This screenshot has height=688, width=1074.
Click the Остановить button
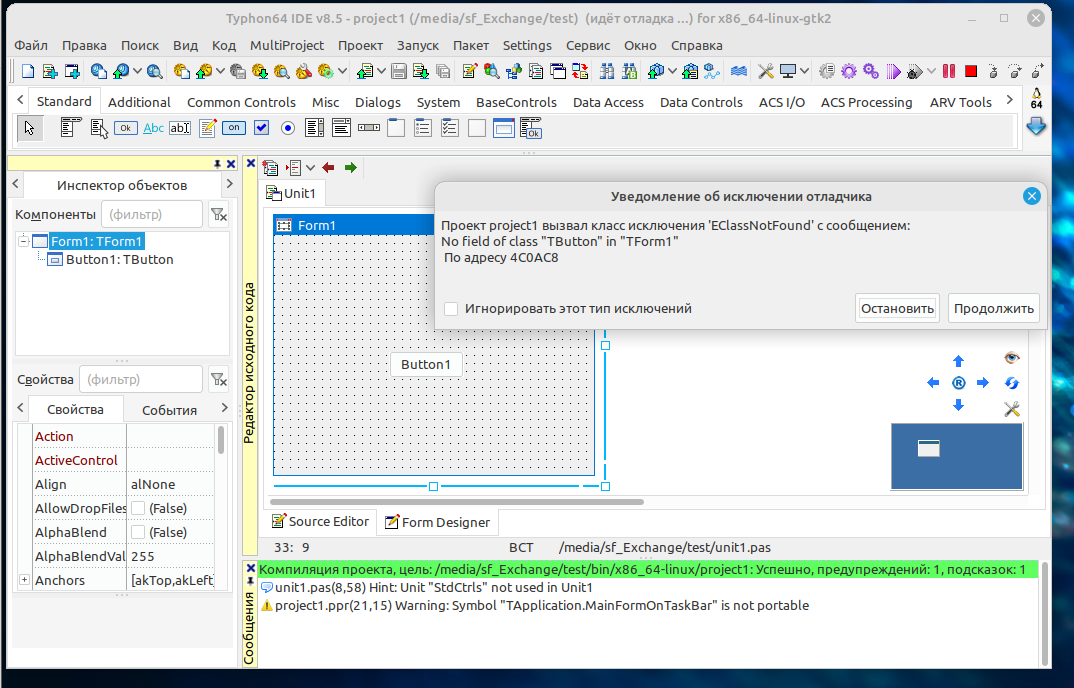[x=897, y=308]
